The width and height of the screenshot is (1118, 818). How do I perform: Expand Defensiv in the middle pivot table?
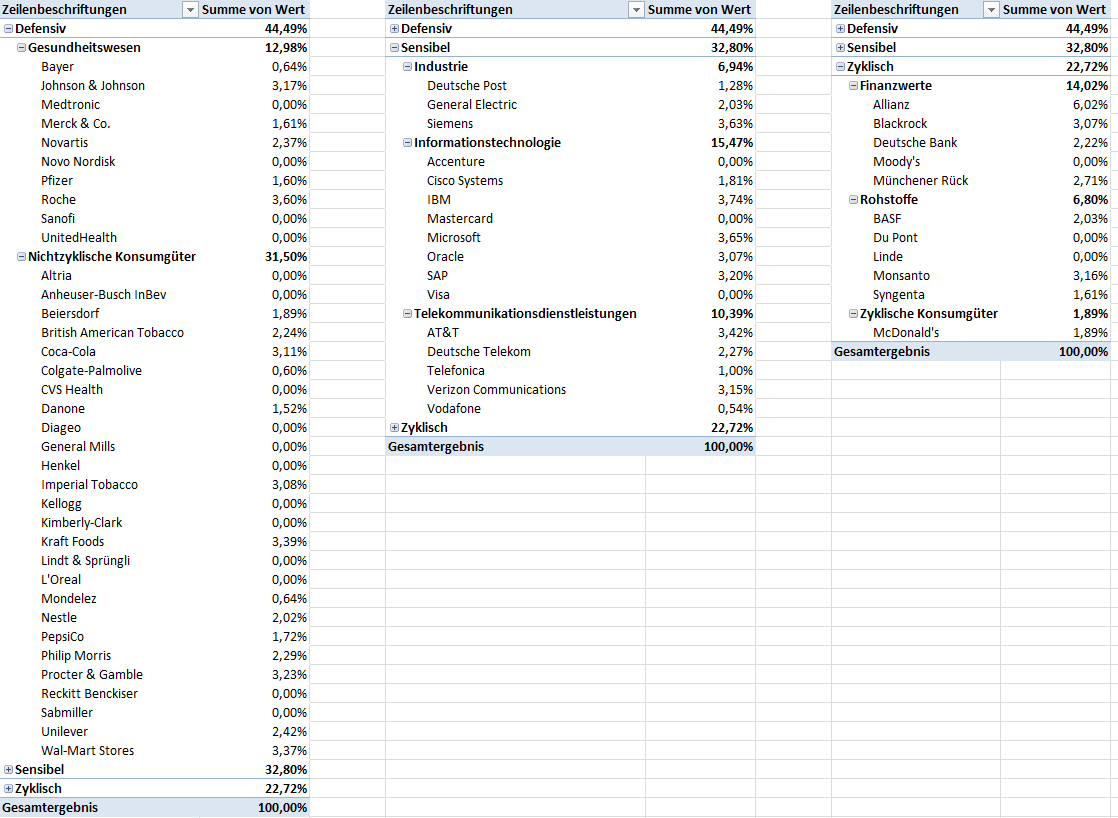tap(394, 29)
